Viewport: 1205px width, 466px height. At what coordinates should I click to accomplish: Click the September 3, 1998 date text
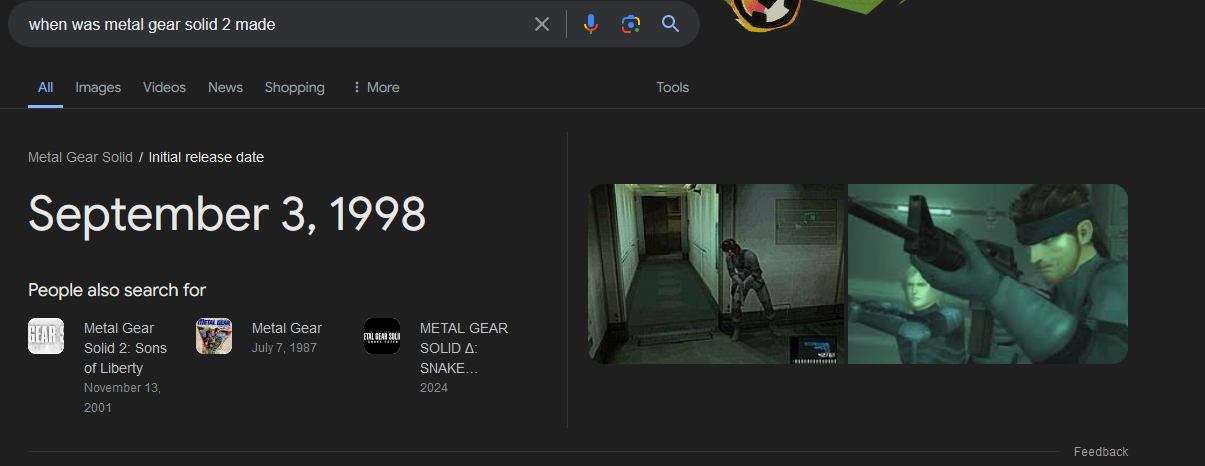tap(227, 213)
